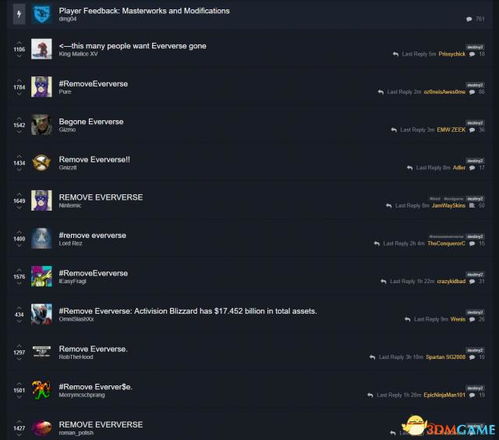Screen dimensions: 499x440
Task: Click the pinned lightning bolt icon
Action: (19, 14)
